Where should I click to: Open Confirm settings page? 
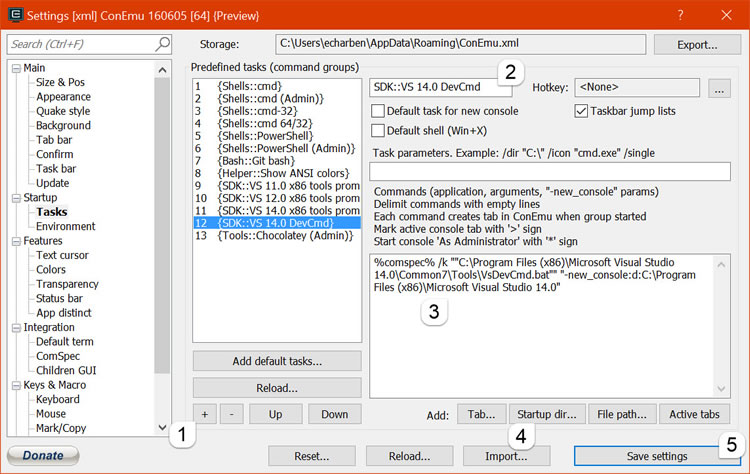click(x=55, y=154)
